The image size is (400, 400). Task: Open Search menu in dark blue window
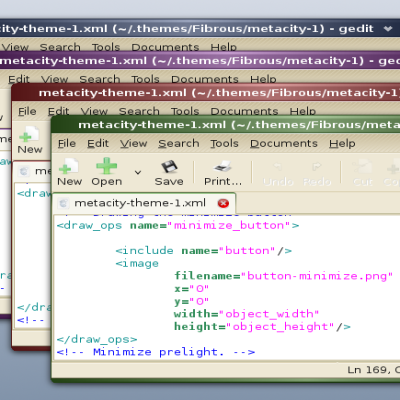pyautogui.click(x=60, y=47)
